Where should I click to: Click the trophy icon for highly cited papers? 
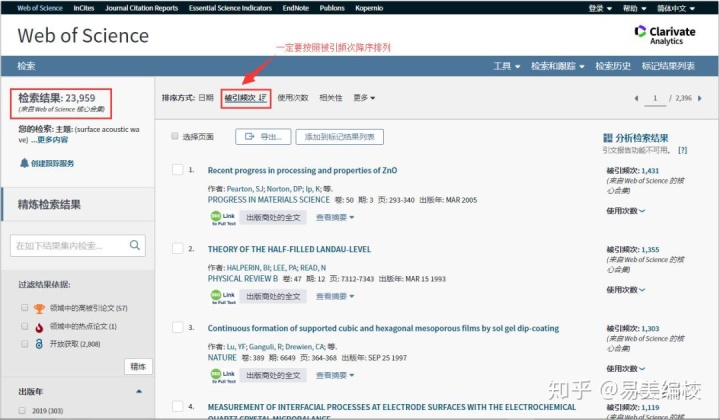pyautogui.click(x=39, y=308)
